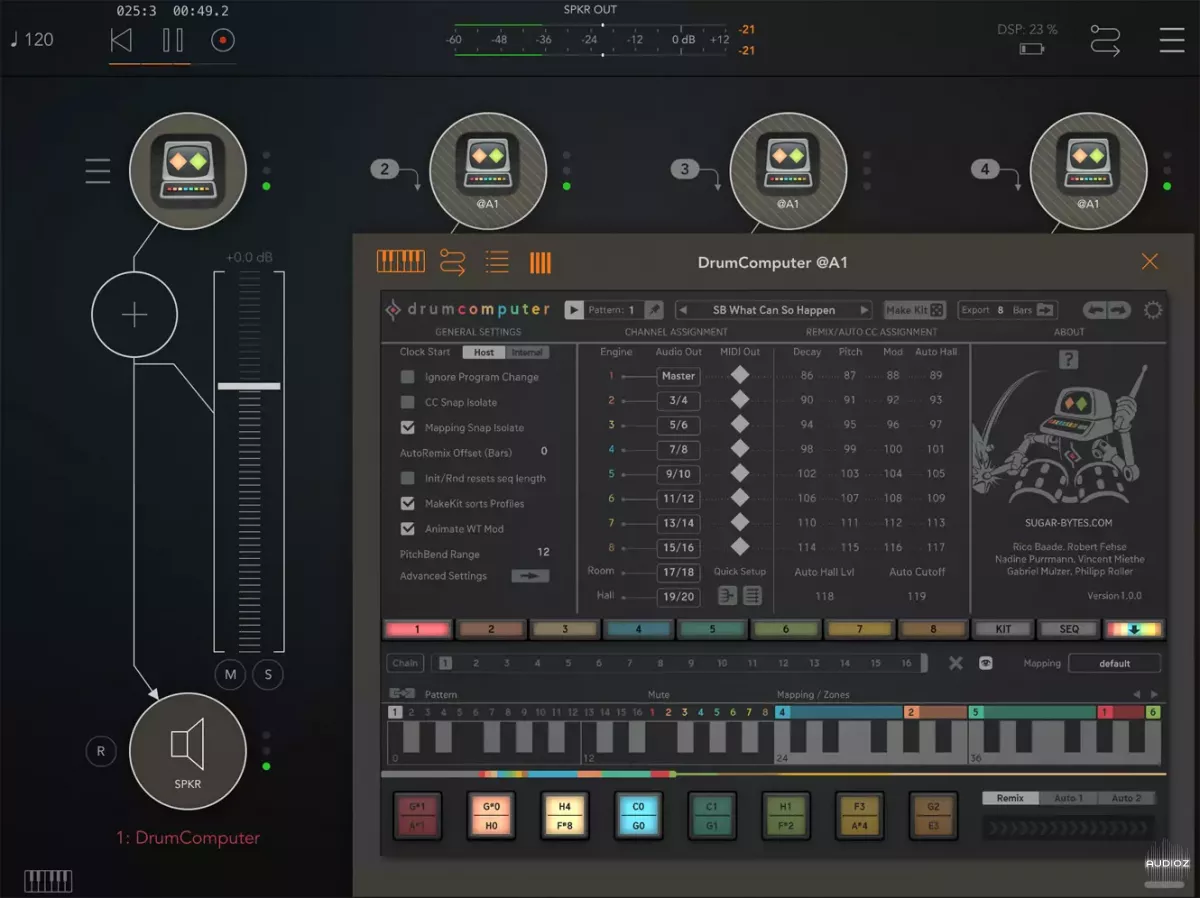Uncheck Mapping Snap Isolate

(x=408, y=427)
